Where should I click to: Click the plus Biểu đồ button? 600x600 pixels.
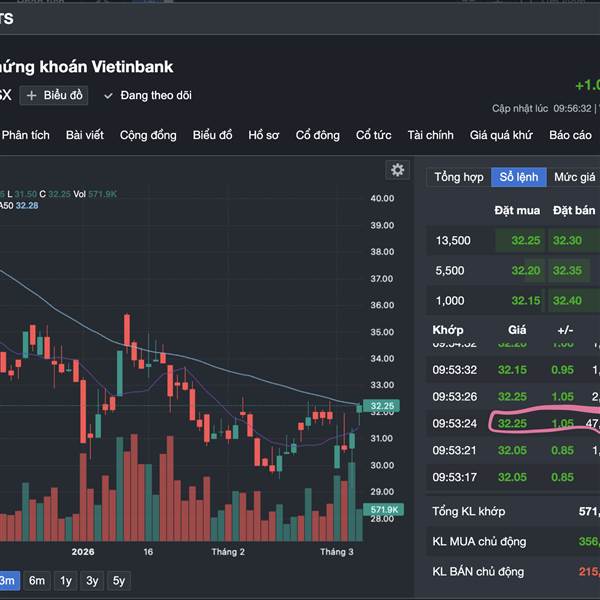pyautogui.click(x=55, y=95)
